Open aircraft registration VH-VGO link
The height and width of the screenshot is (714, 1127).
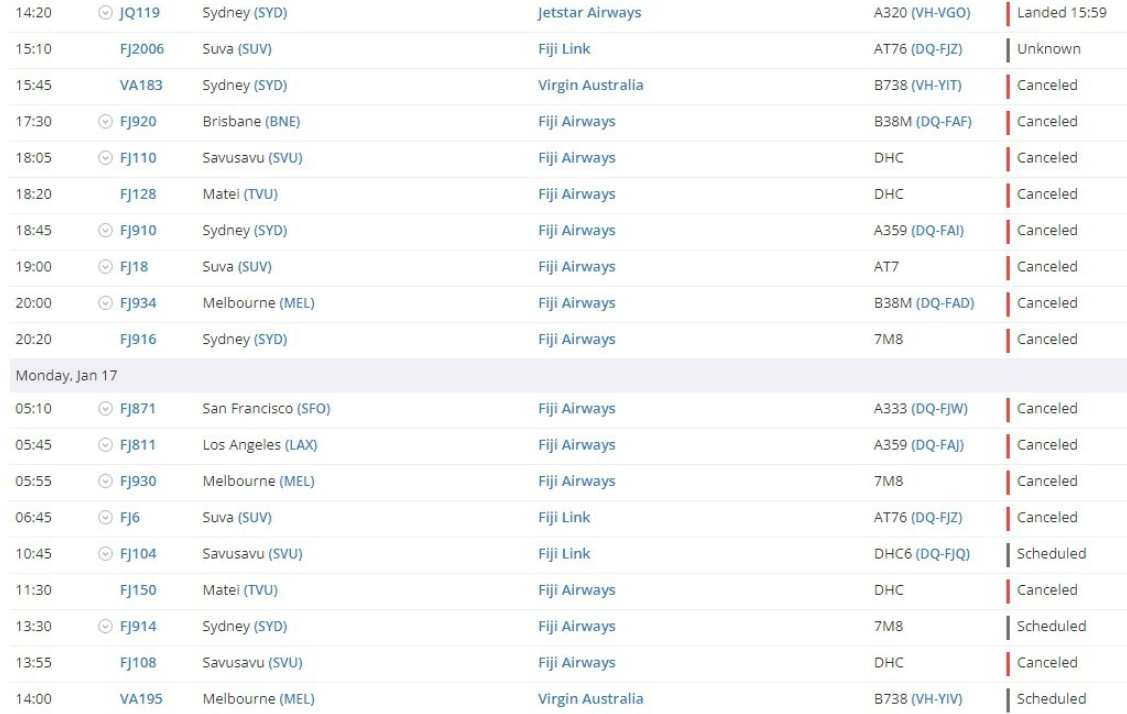[x=941, y=13]
